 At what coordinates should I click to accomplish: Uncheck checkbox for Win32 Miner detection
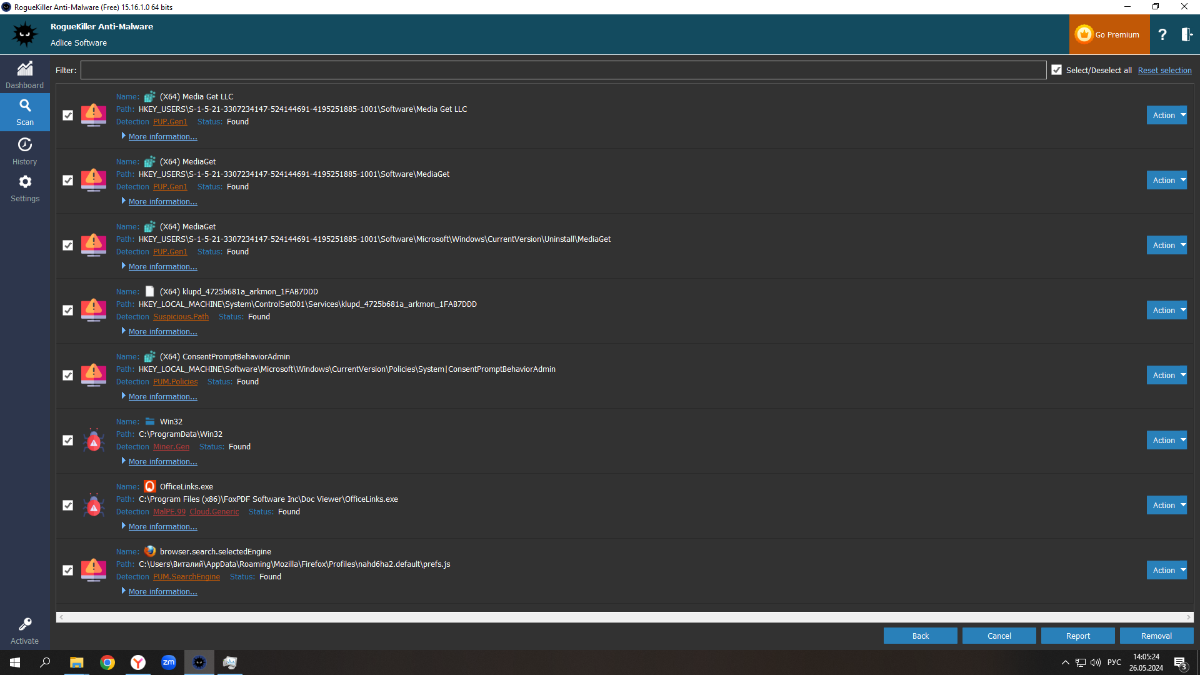point(68,440)
